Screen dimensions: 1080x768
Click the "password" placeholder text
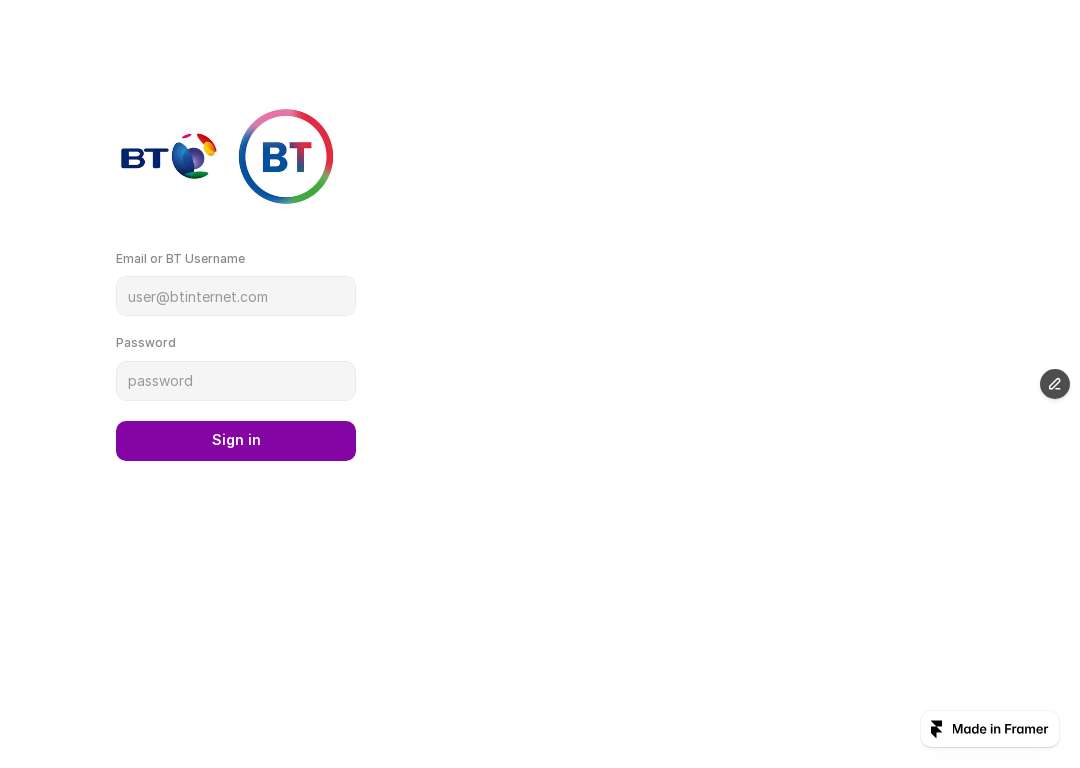(x=160, y=382)
